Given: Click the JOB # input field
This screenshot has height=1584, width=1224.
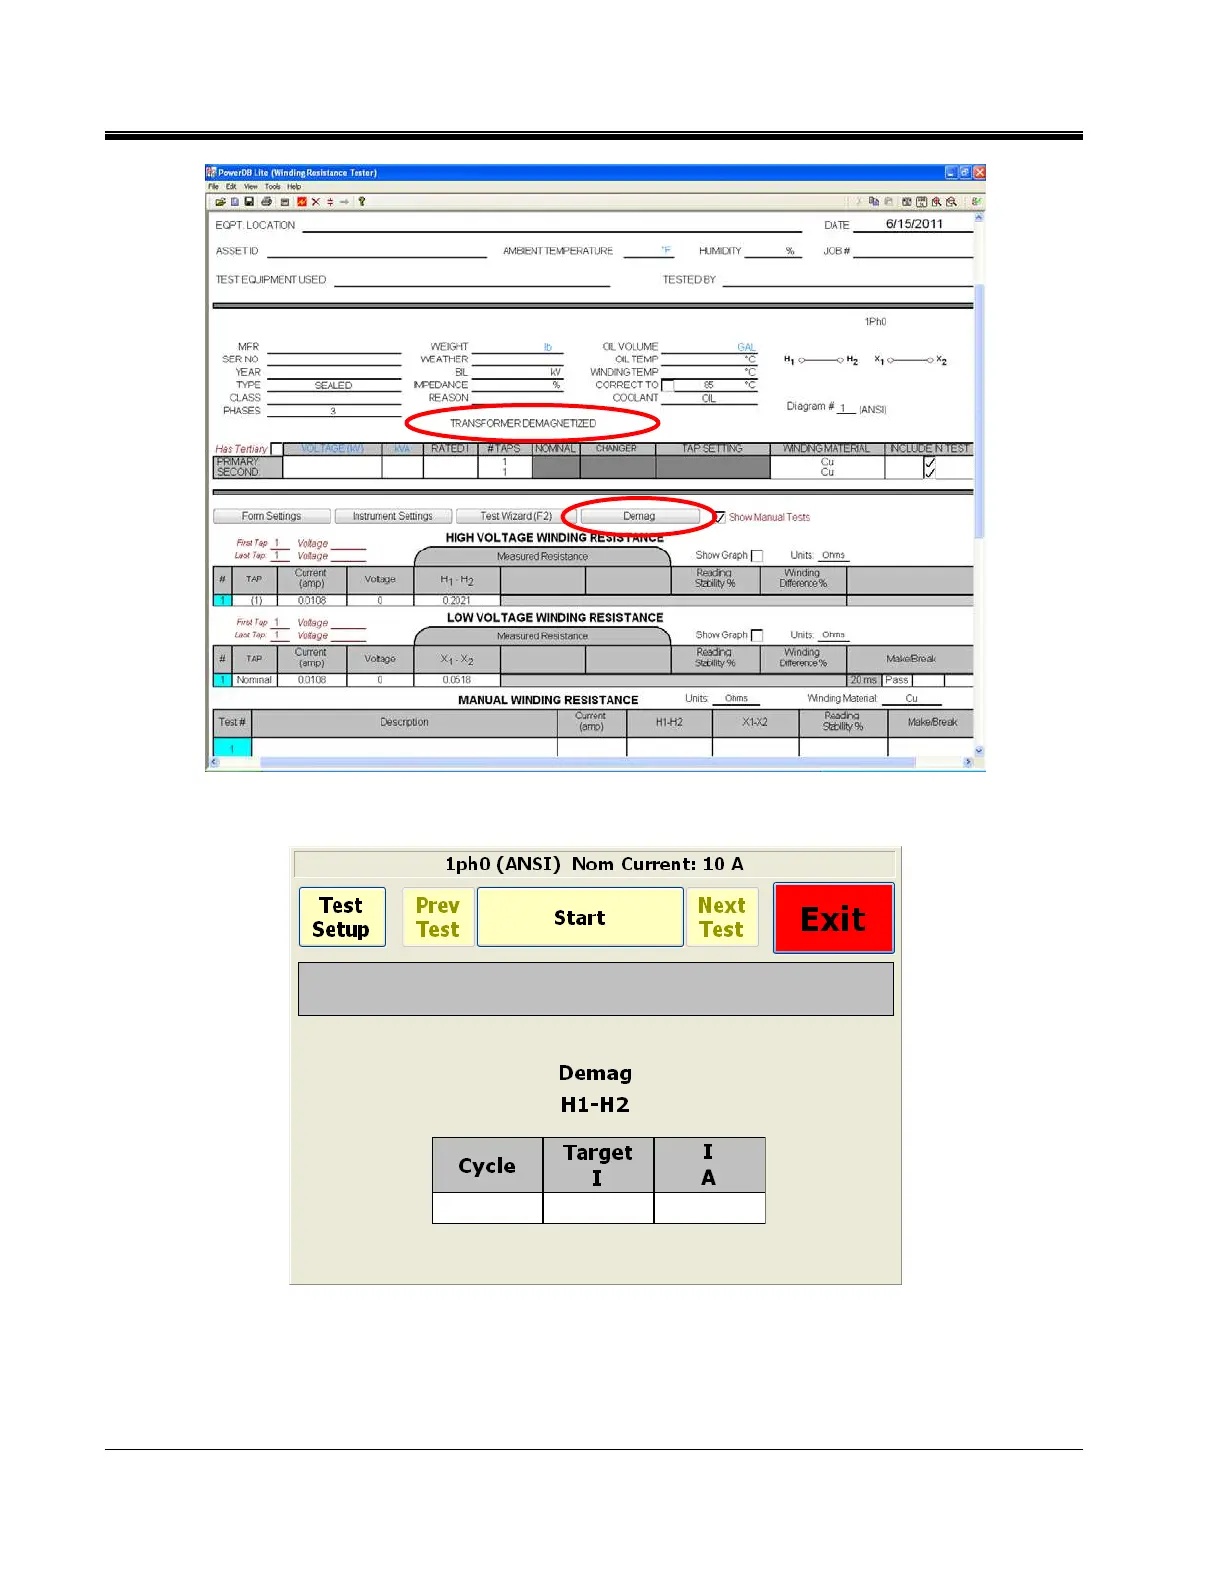Looking at the screenshot, I should coord(913,251).
